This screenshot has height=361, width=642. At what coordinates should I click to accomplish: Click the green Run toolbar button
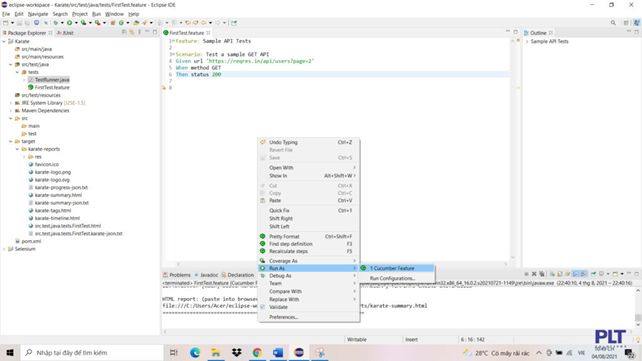pos(69,23)
